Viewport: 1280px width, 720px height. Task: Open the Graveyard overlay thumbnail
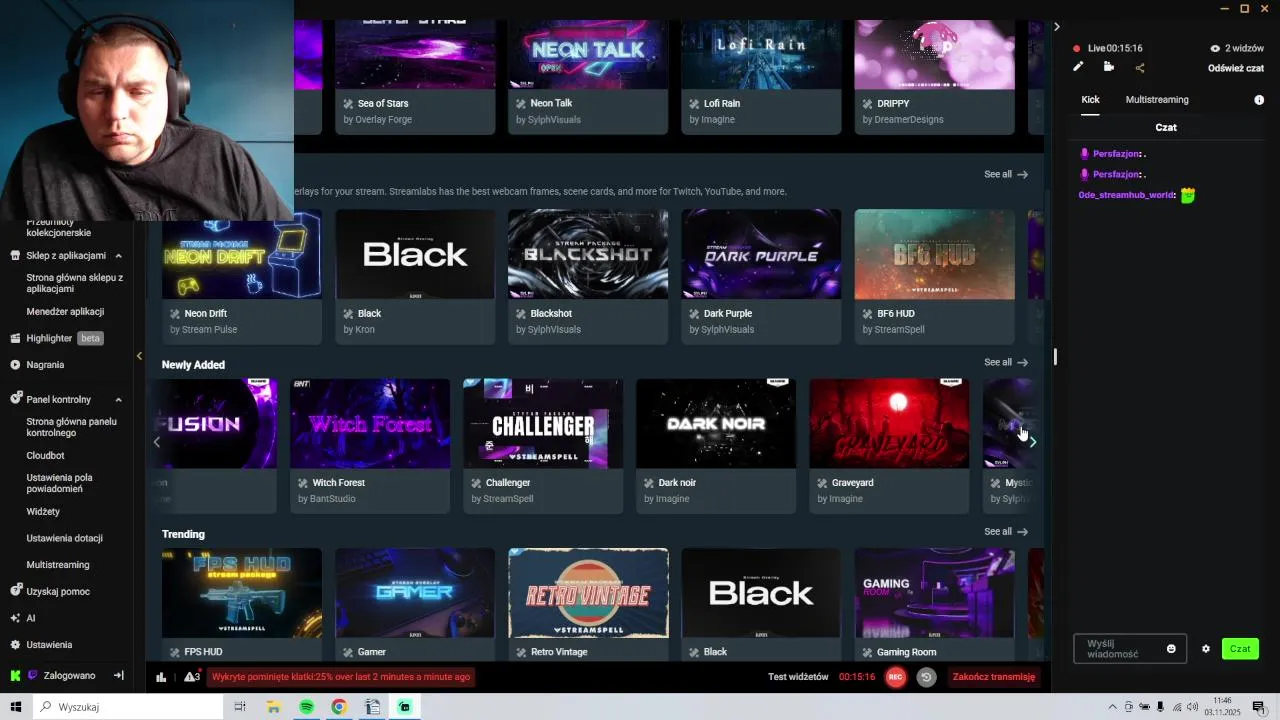[x=889, y=423]
